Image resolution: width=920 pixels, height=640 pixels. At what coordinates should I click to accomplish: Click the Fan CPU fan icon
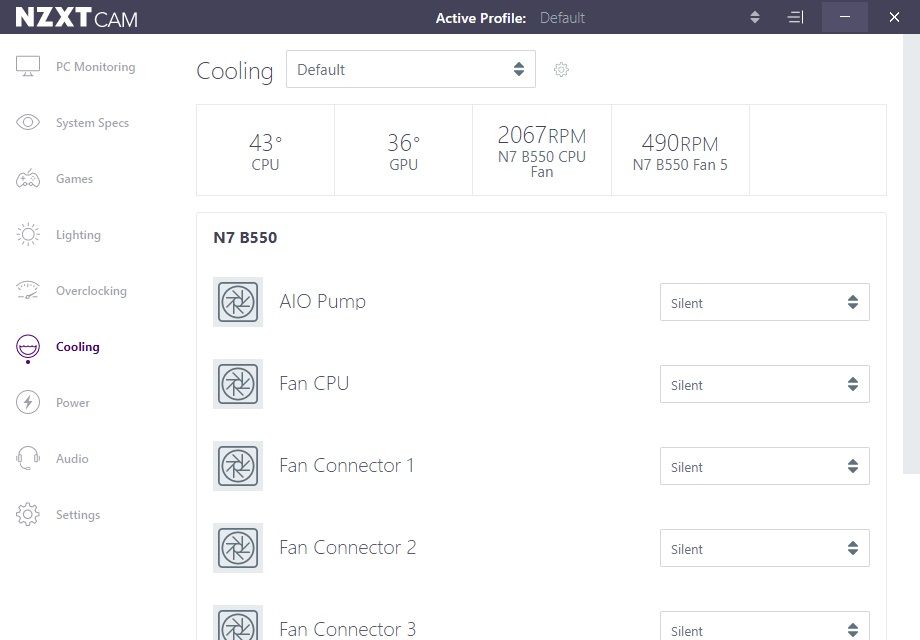point(238,384)
